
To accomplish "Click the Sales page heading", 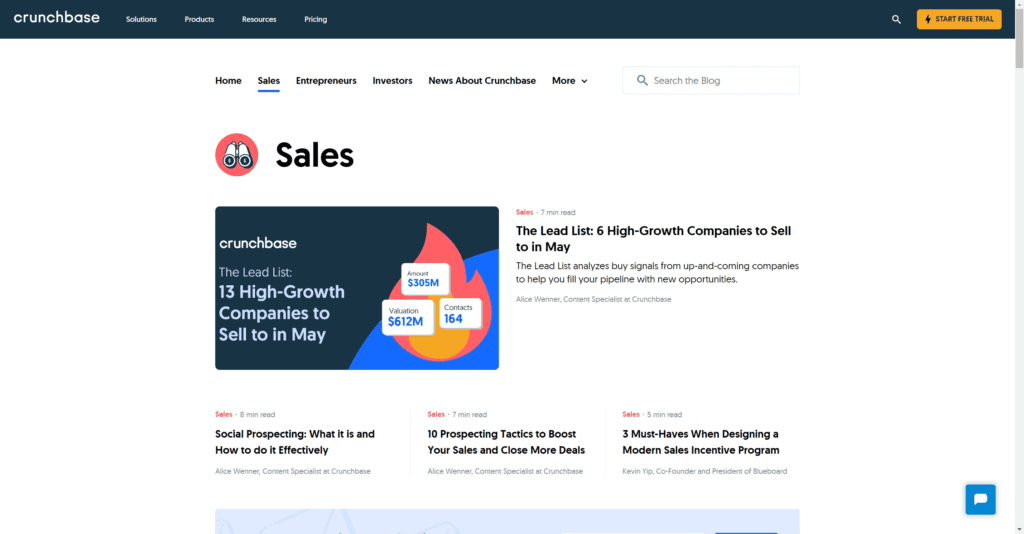I will tap(314, 155).
